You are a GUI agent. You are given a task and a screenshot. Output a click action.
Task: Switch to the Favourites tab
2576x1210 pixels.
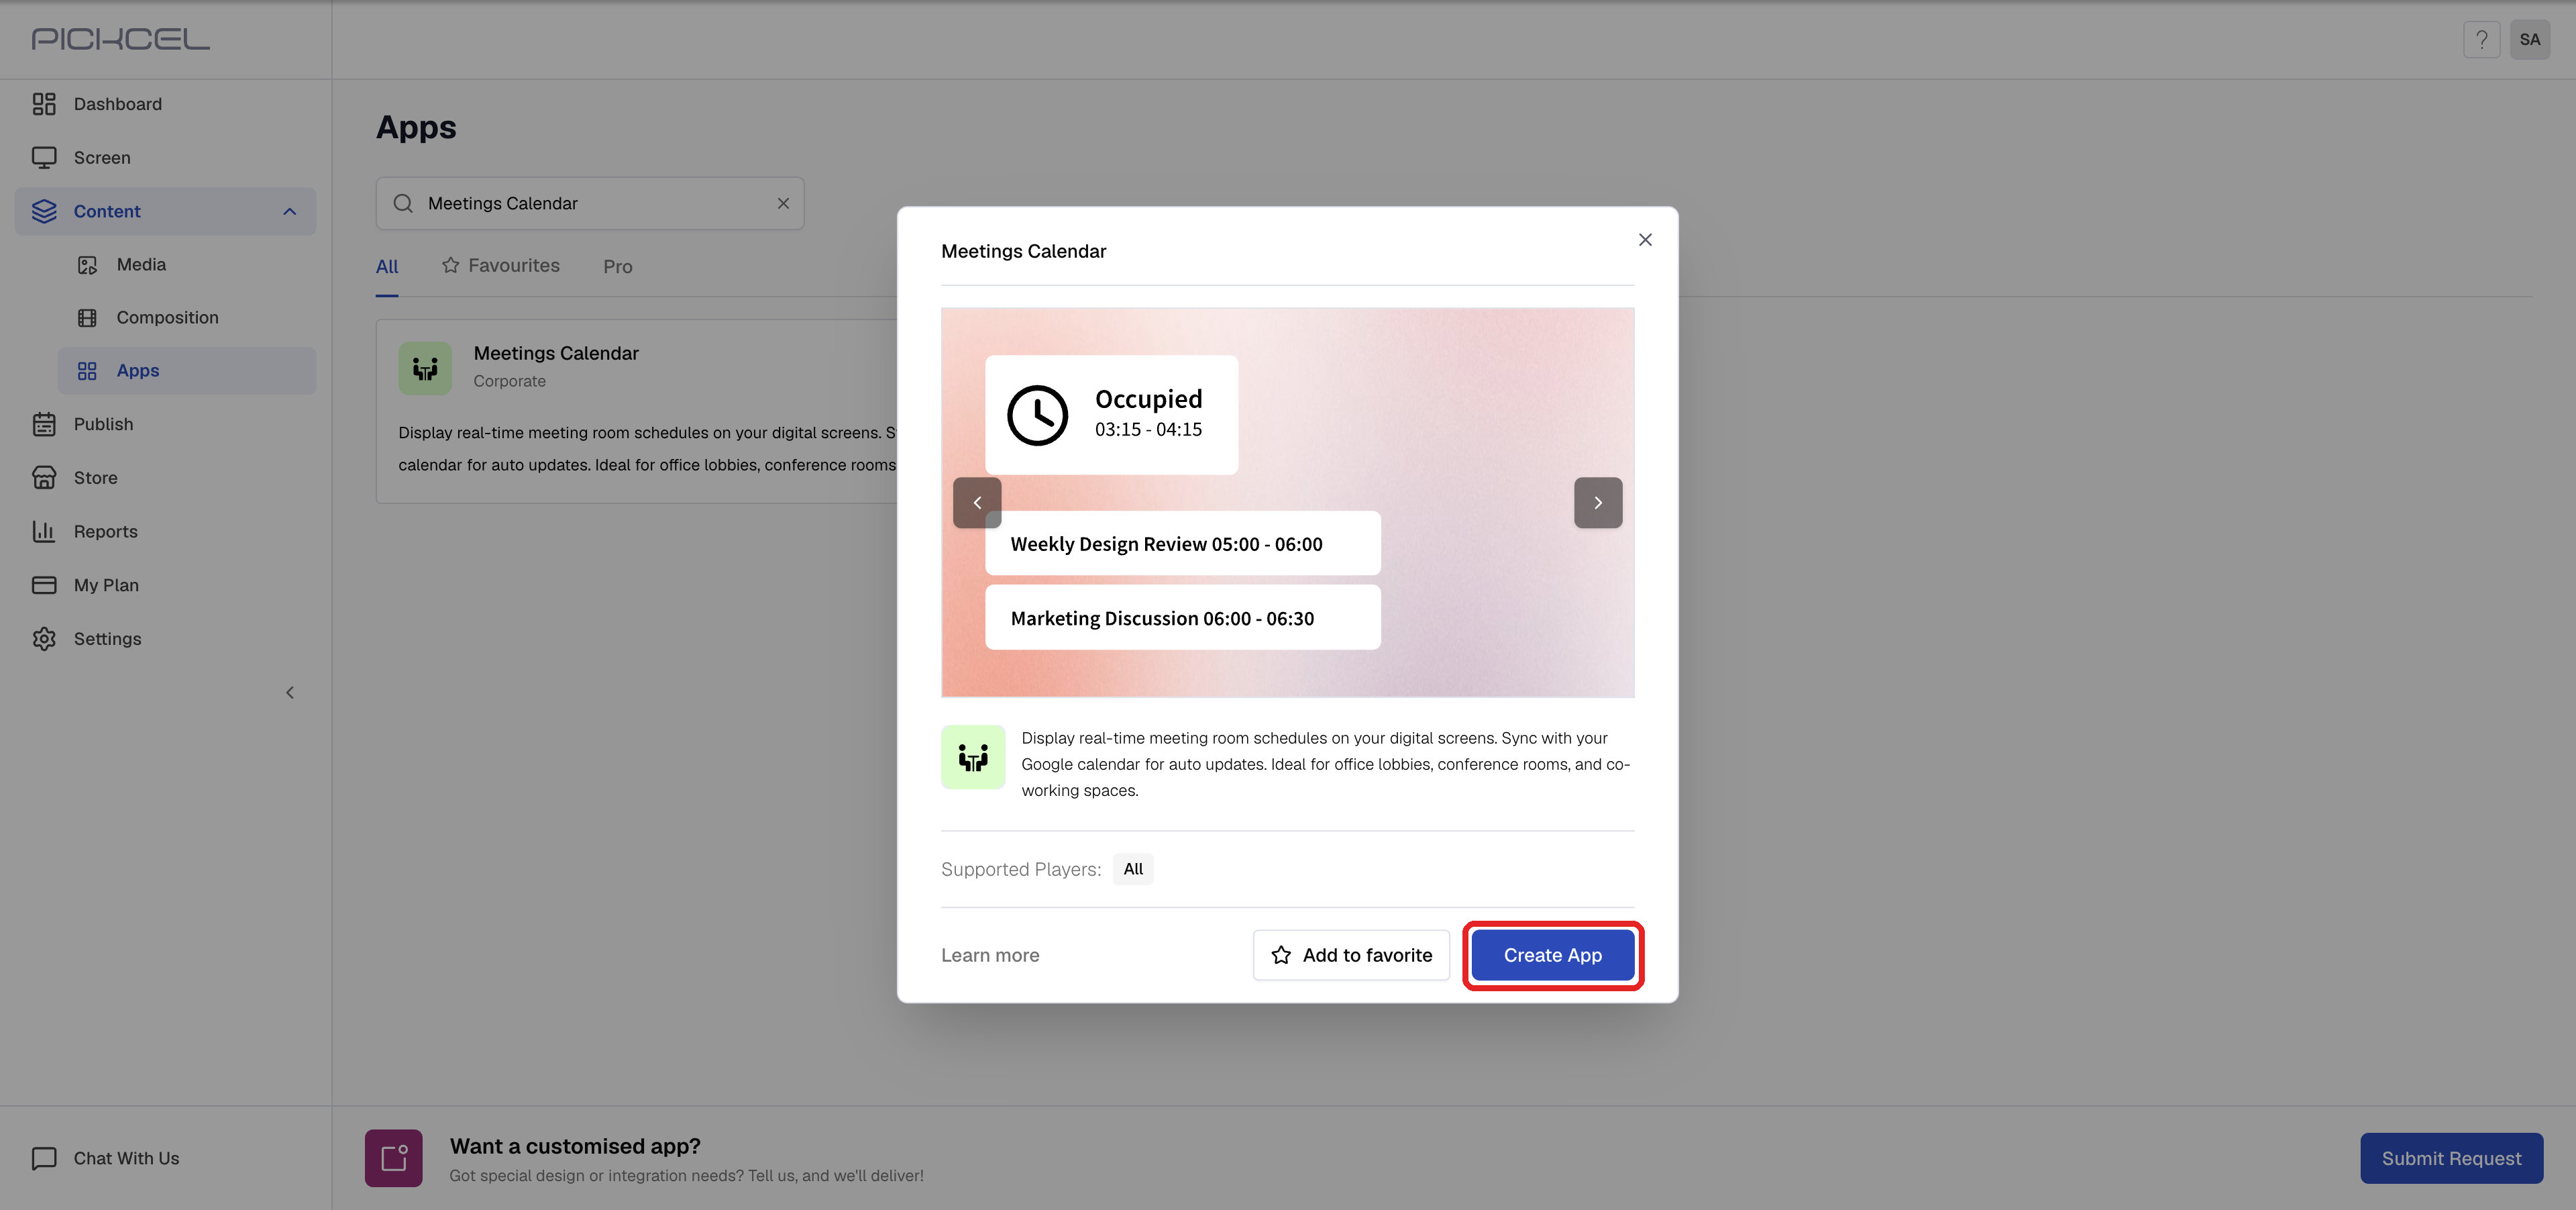501,266
